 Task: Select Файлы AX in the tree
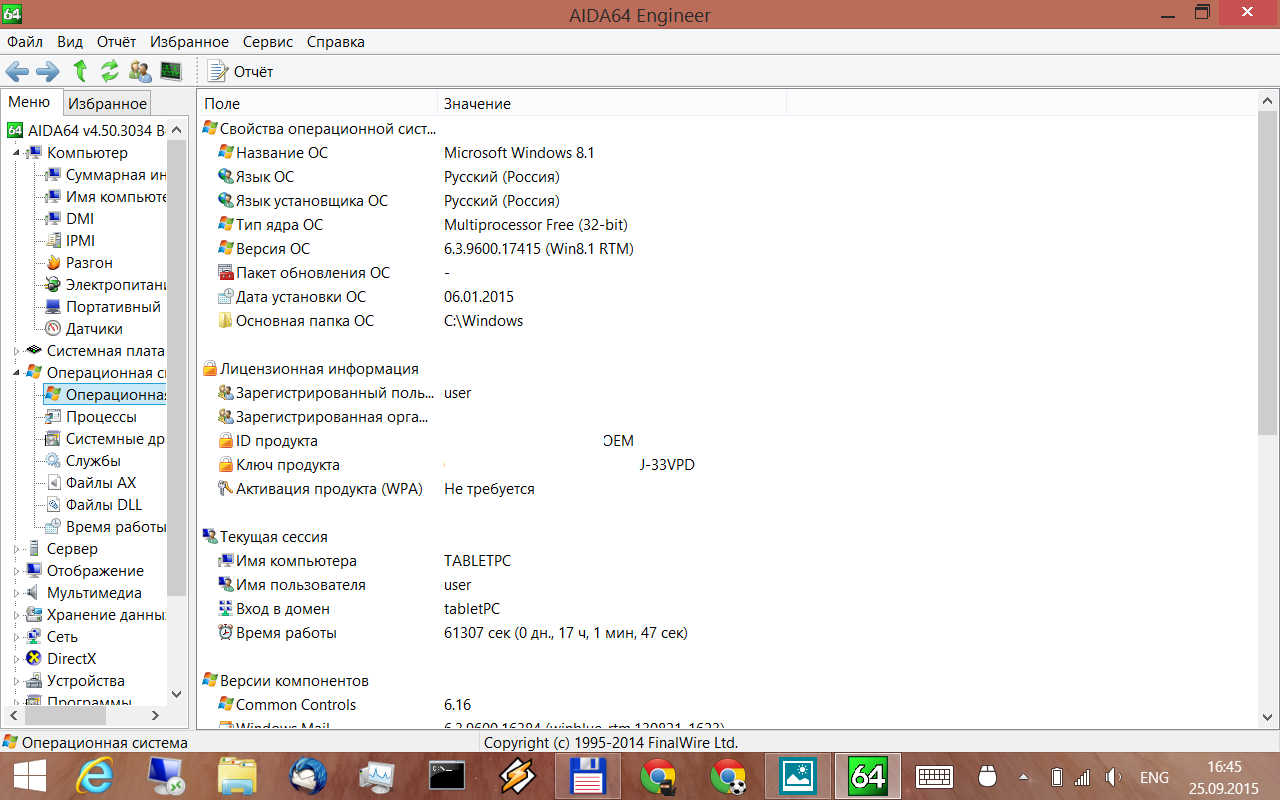pyautogui.click(x=101, y=483)
